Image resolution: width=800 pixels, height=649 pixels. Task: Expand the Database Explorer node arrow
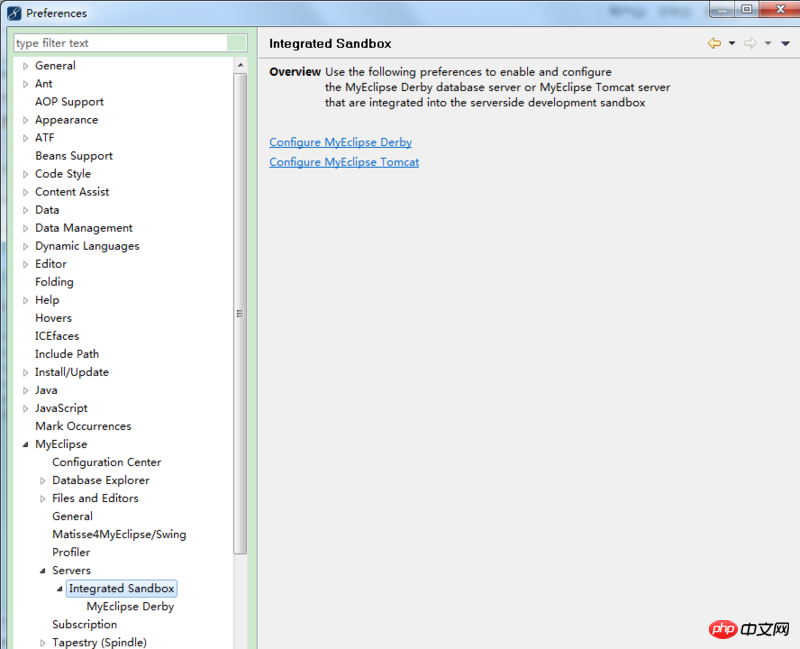tap(43, 481)
